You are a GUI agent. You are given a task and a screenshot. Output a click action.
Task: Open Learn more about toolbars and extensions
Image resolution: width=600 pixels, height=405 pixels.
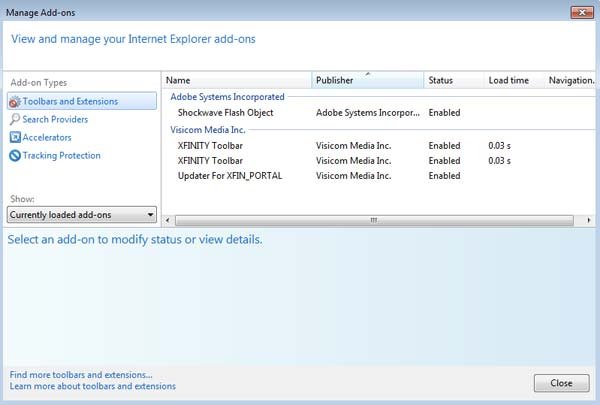[93, 386]
